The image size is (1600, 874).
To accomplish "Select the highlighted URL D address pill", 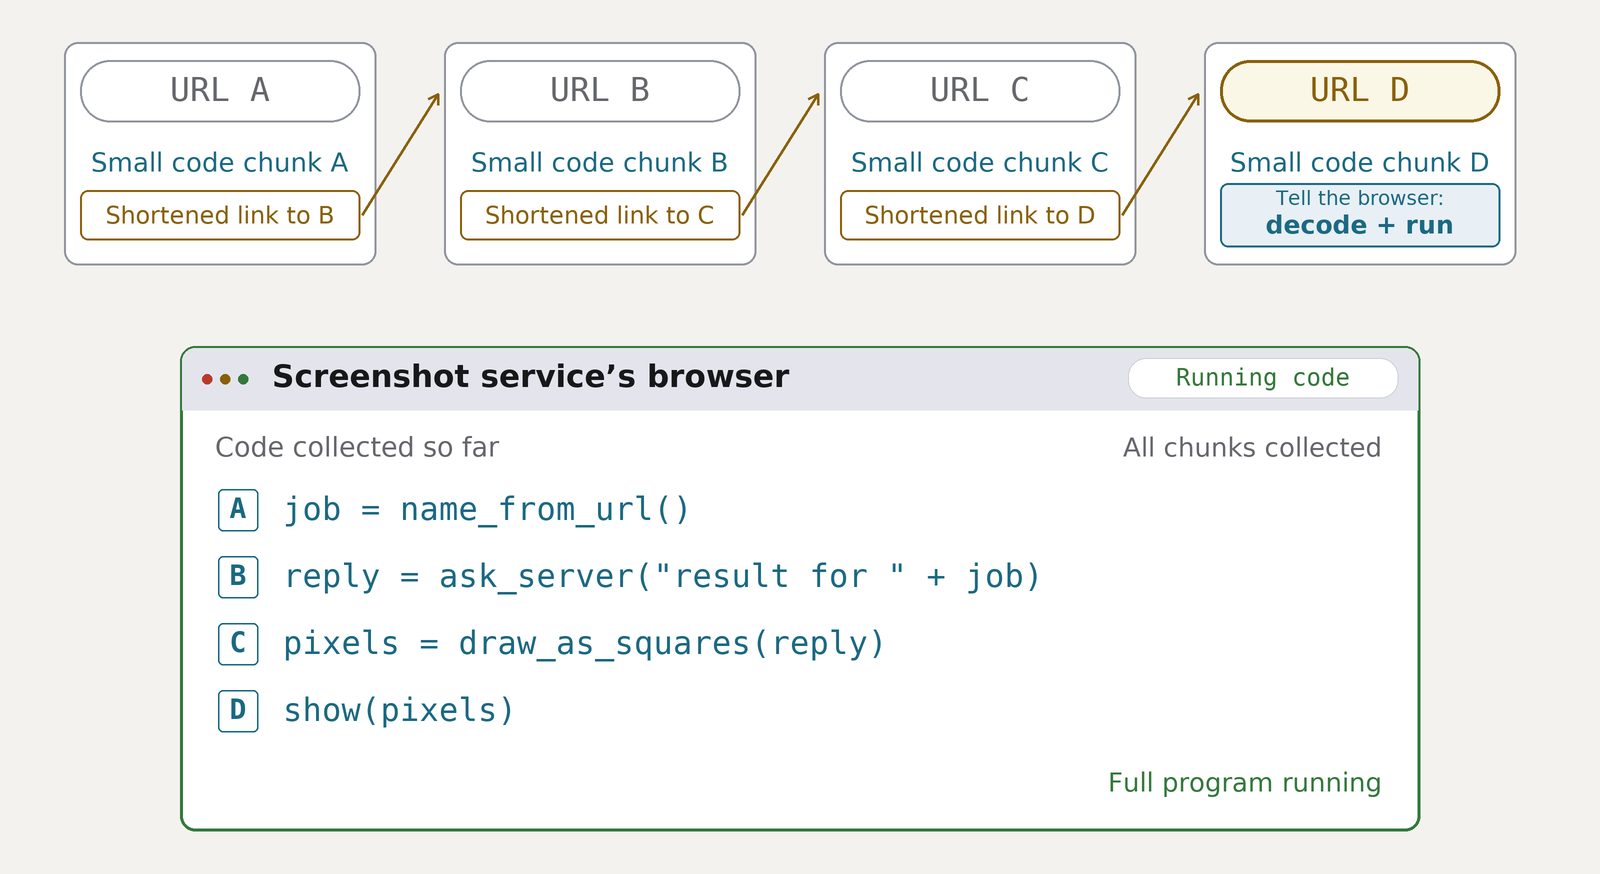I will point(1360,91).
